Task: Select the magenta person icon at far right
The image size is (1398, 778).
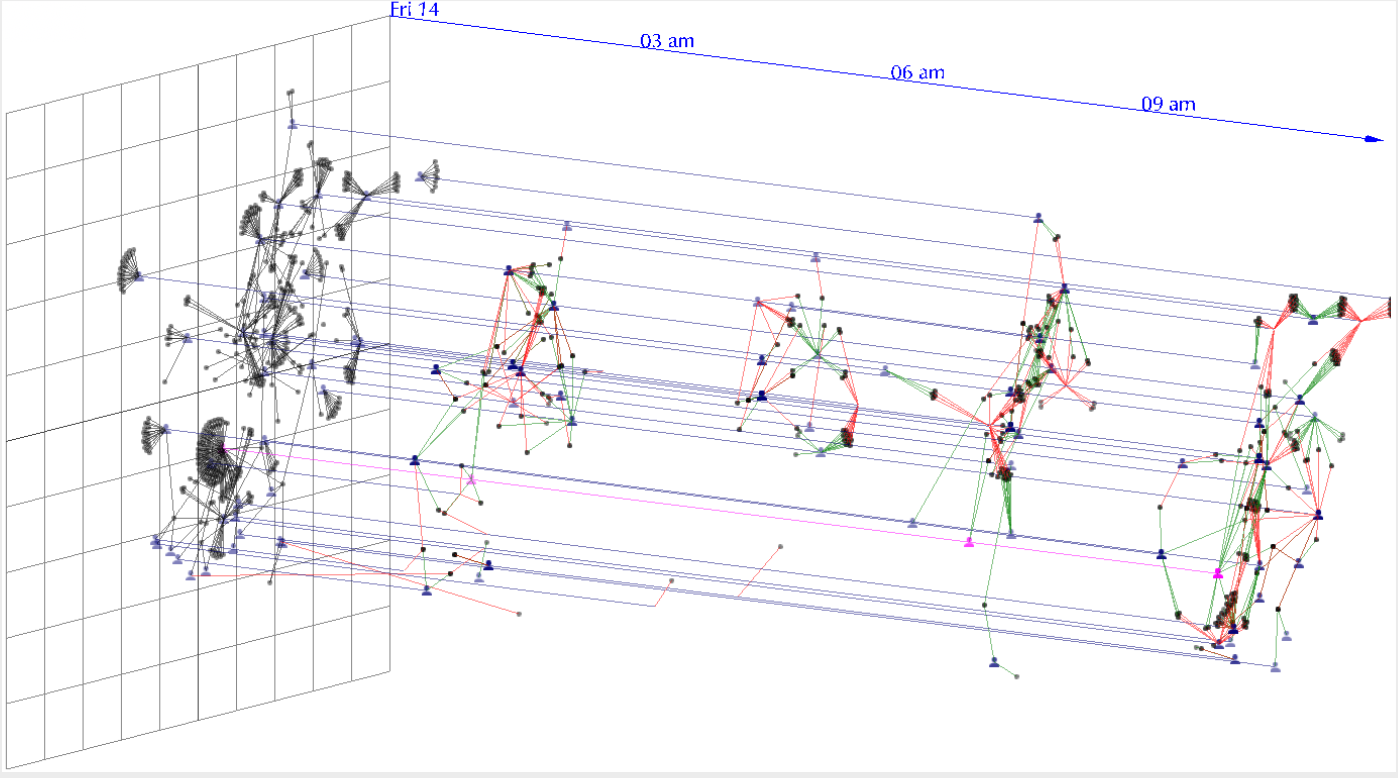Action: [x=1218, y=573]
